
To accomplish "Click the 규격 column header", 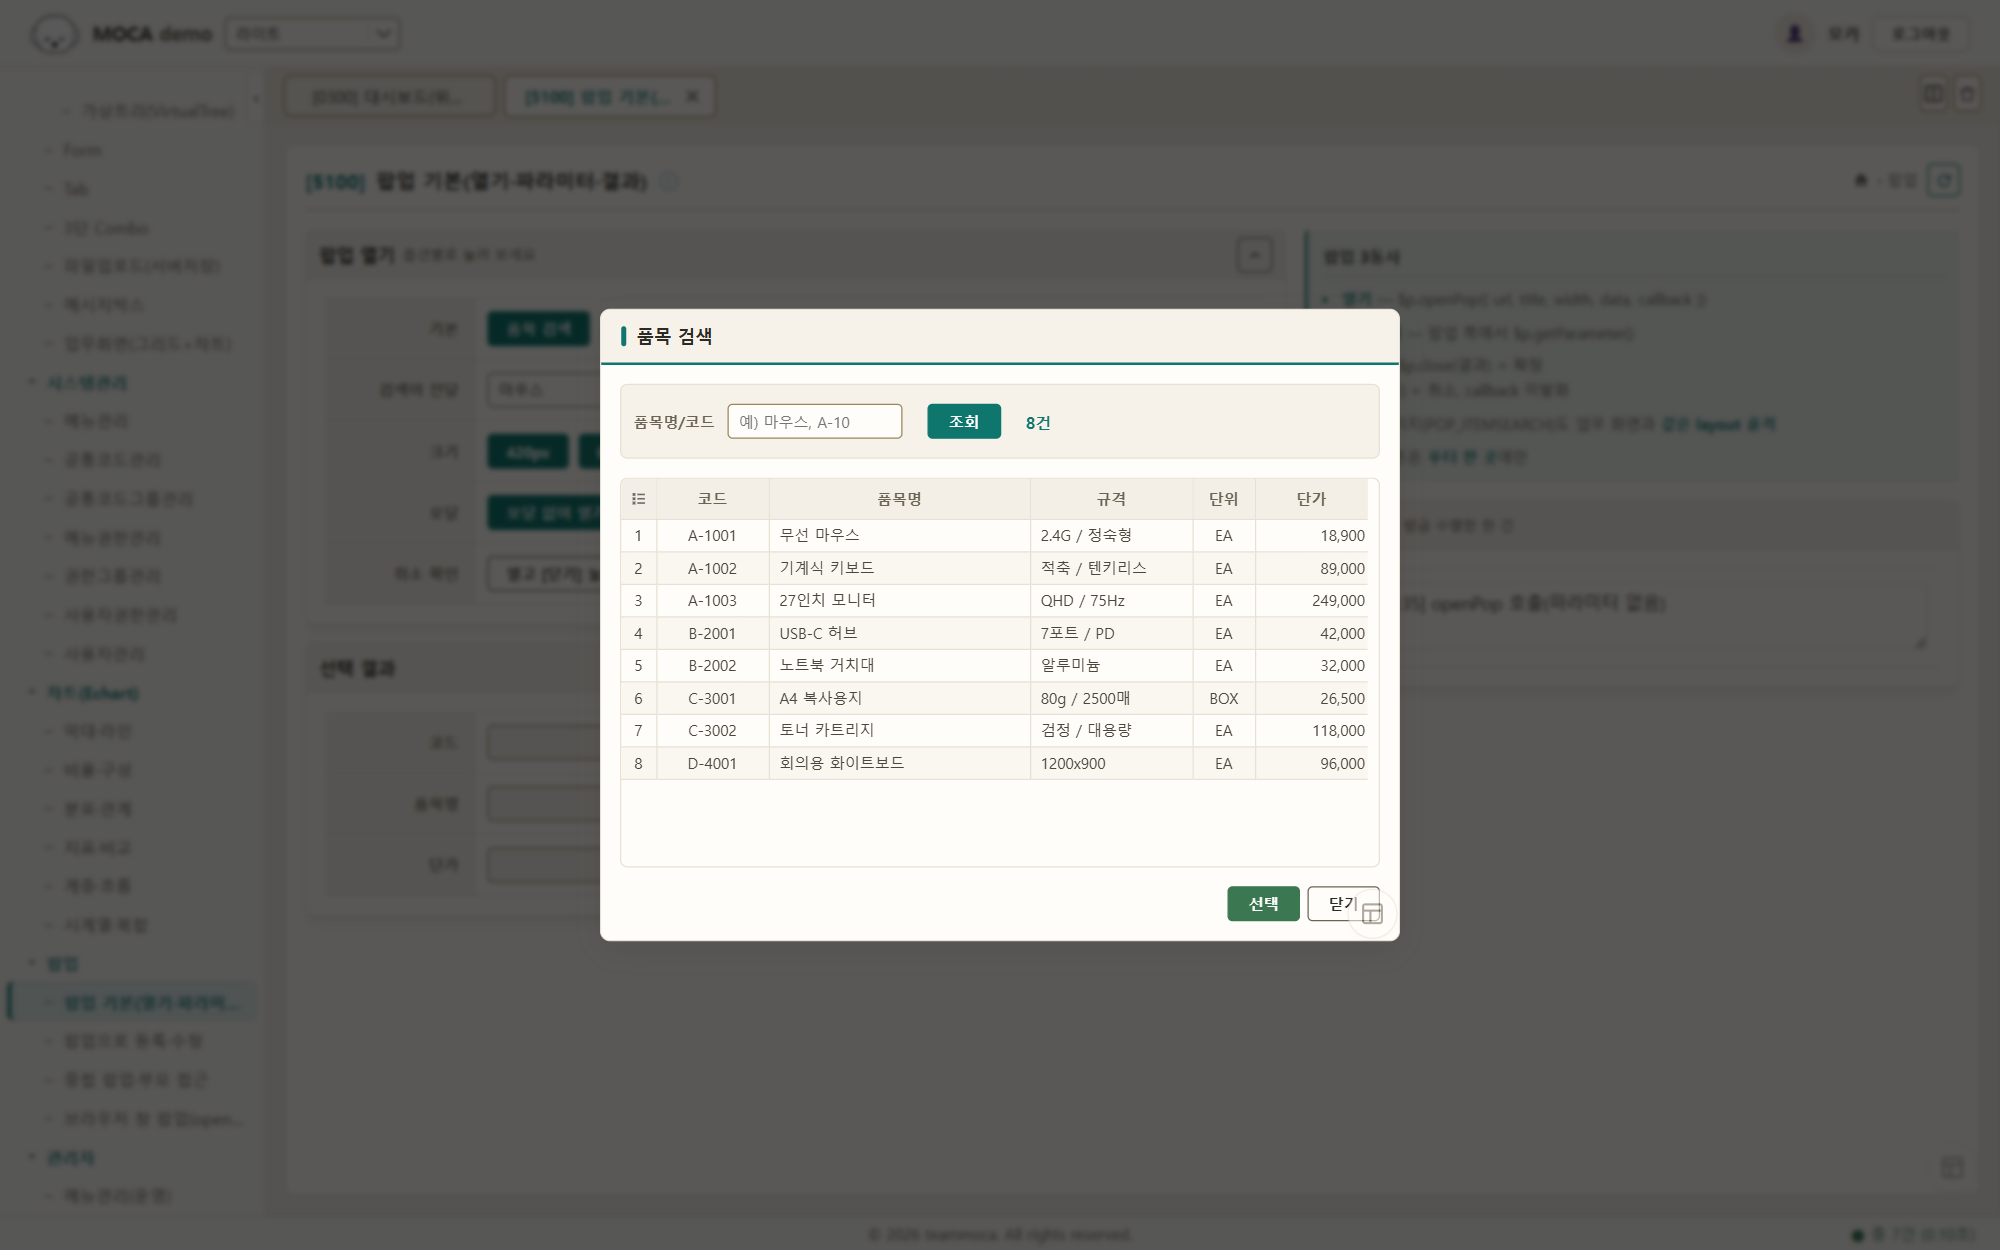I will (x=1111, y=499).
